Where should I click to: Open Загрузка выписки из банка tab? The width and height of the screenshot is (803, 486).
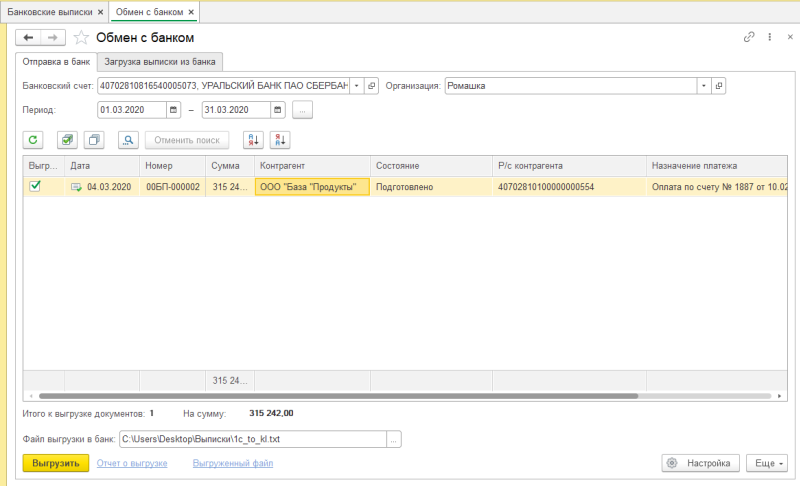pyautogui.click(x=160, y=62)
